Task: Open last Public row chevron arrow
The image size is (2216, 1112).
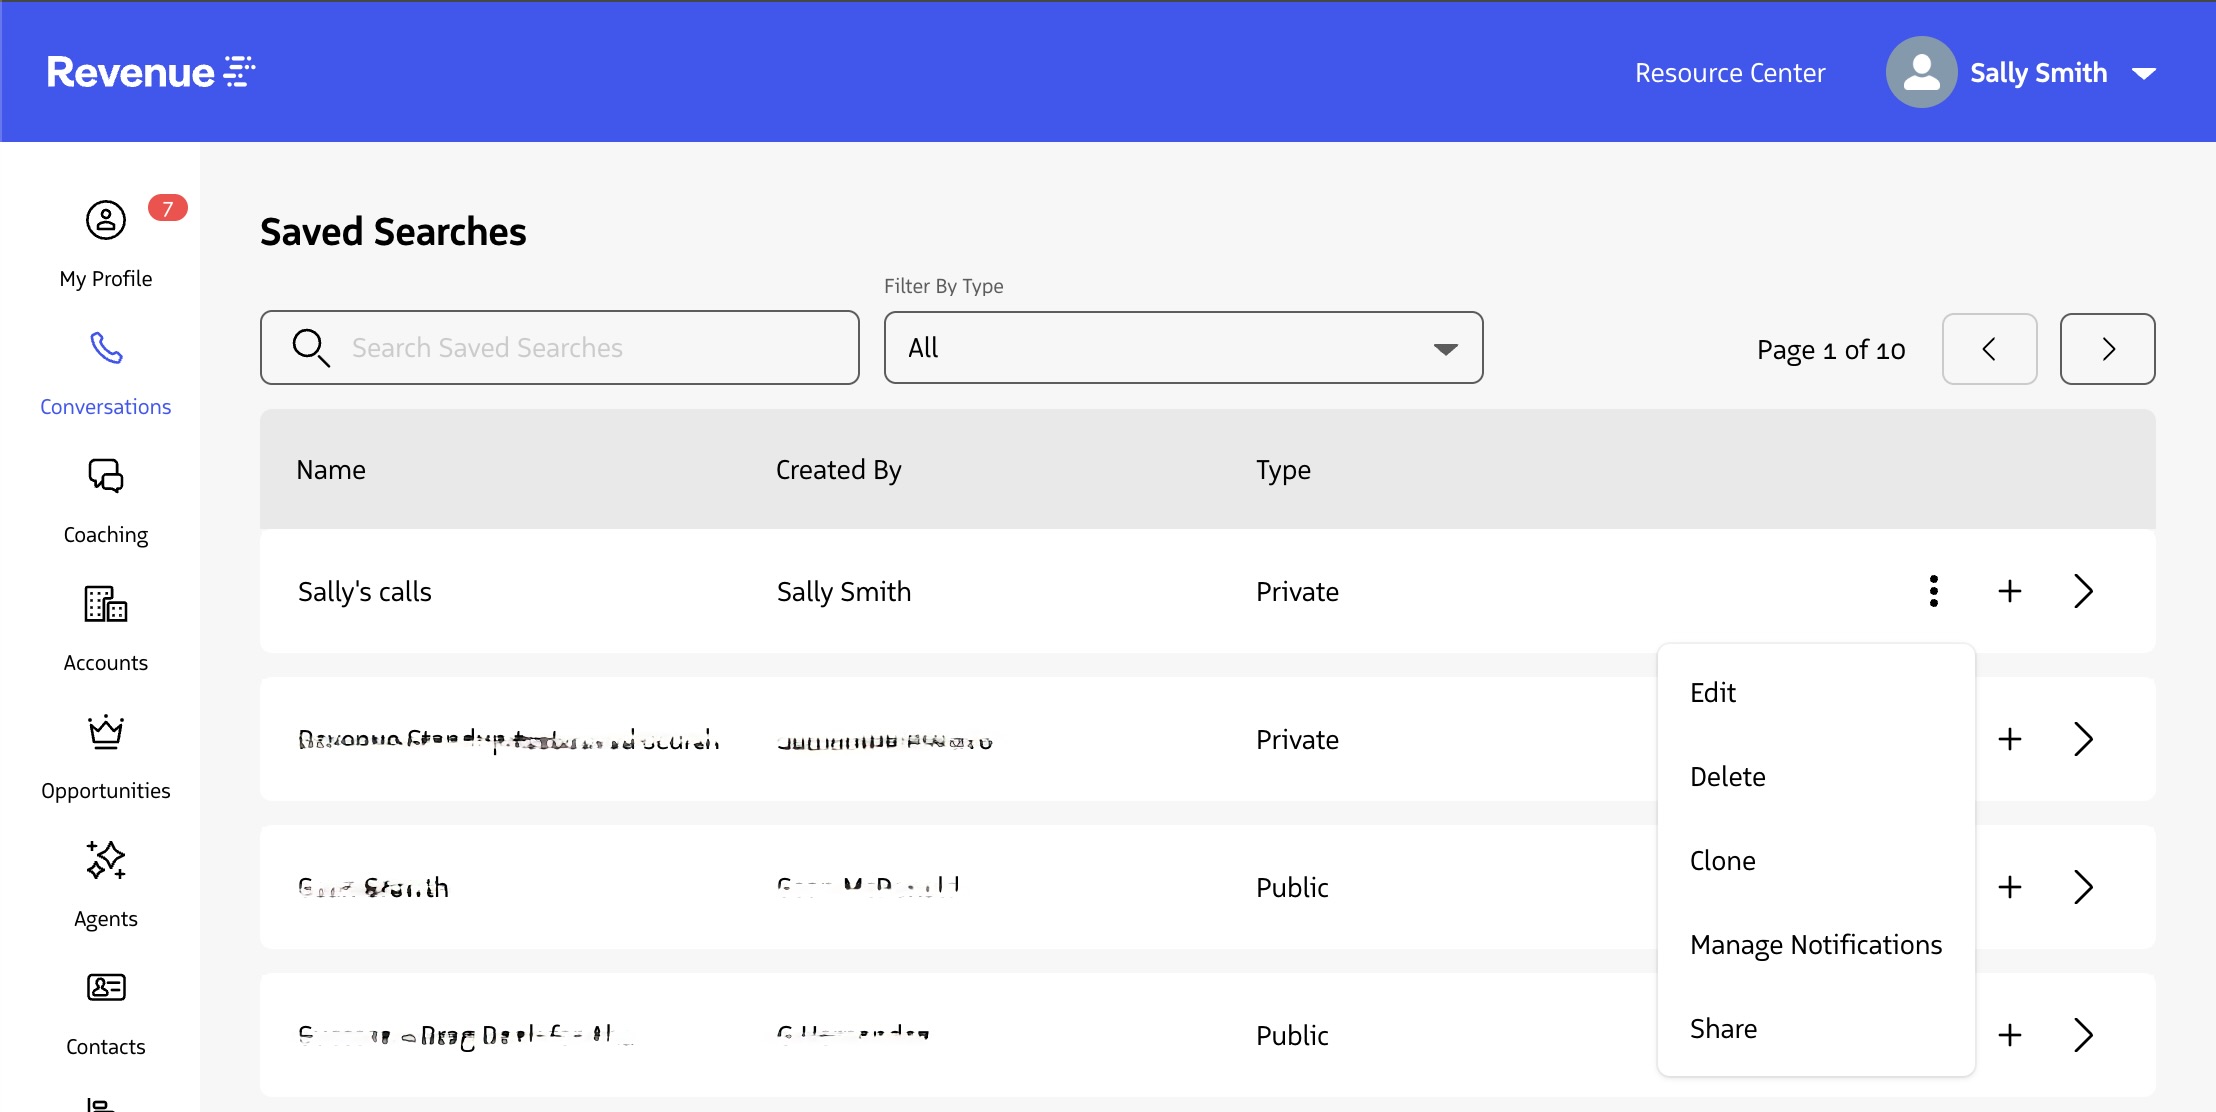Action: click(x=2084, y=1035)
